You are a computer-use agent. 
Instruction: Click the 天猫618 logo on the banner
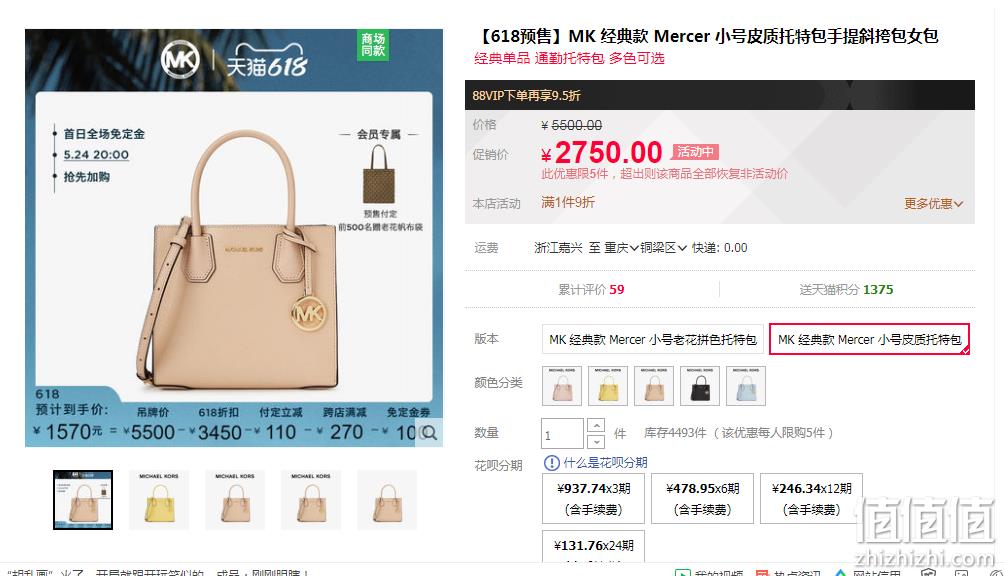pos(266,61)
